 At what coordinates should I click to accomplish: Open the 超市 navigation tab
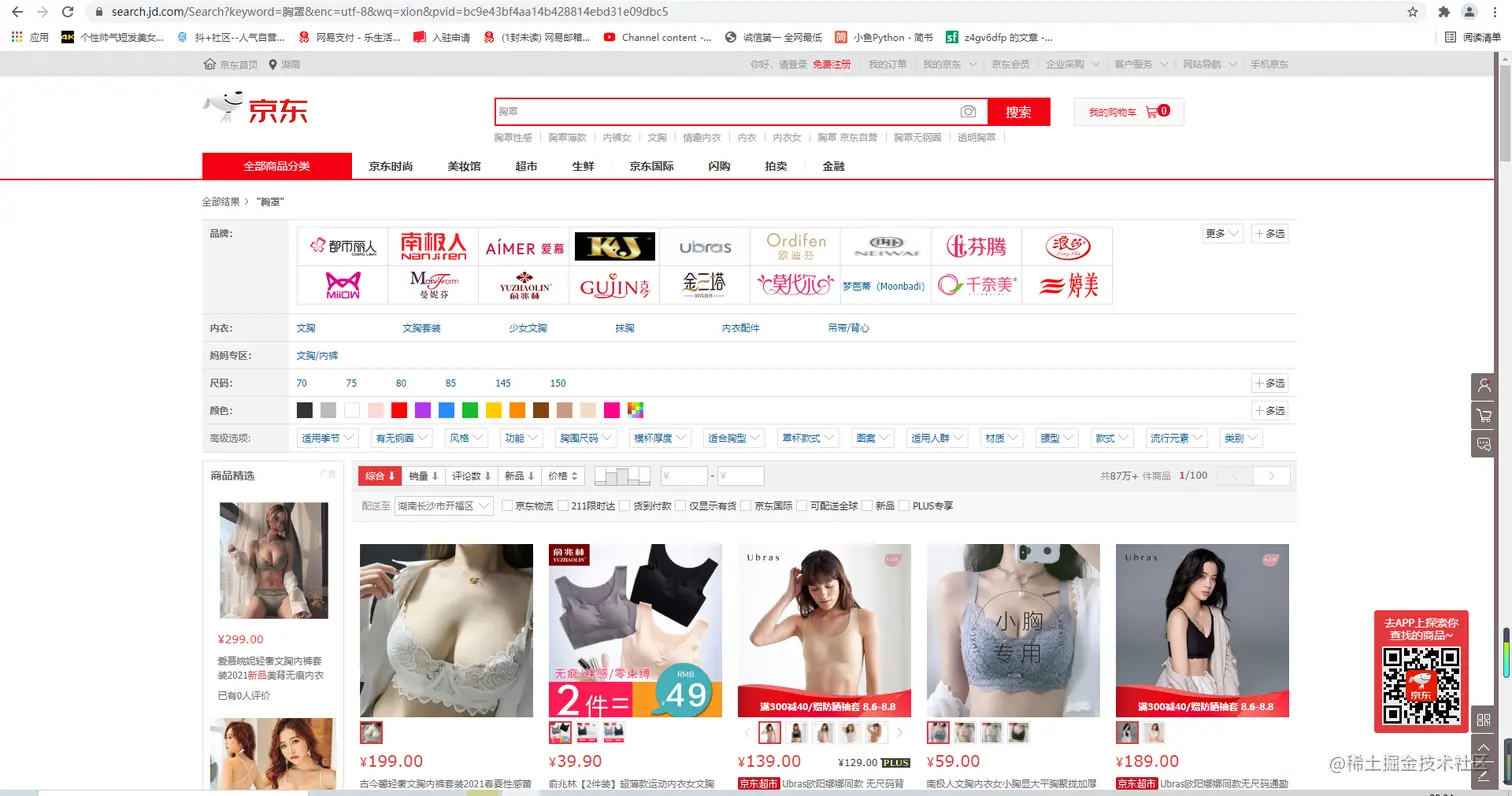click(526, 166)
